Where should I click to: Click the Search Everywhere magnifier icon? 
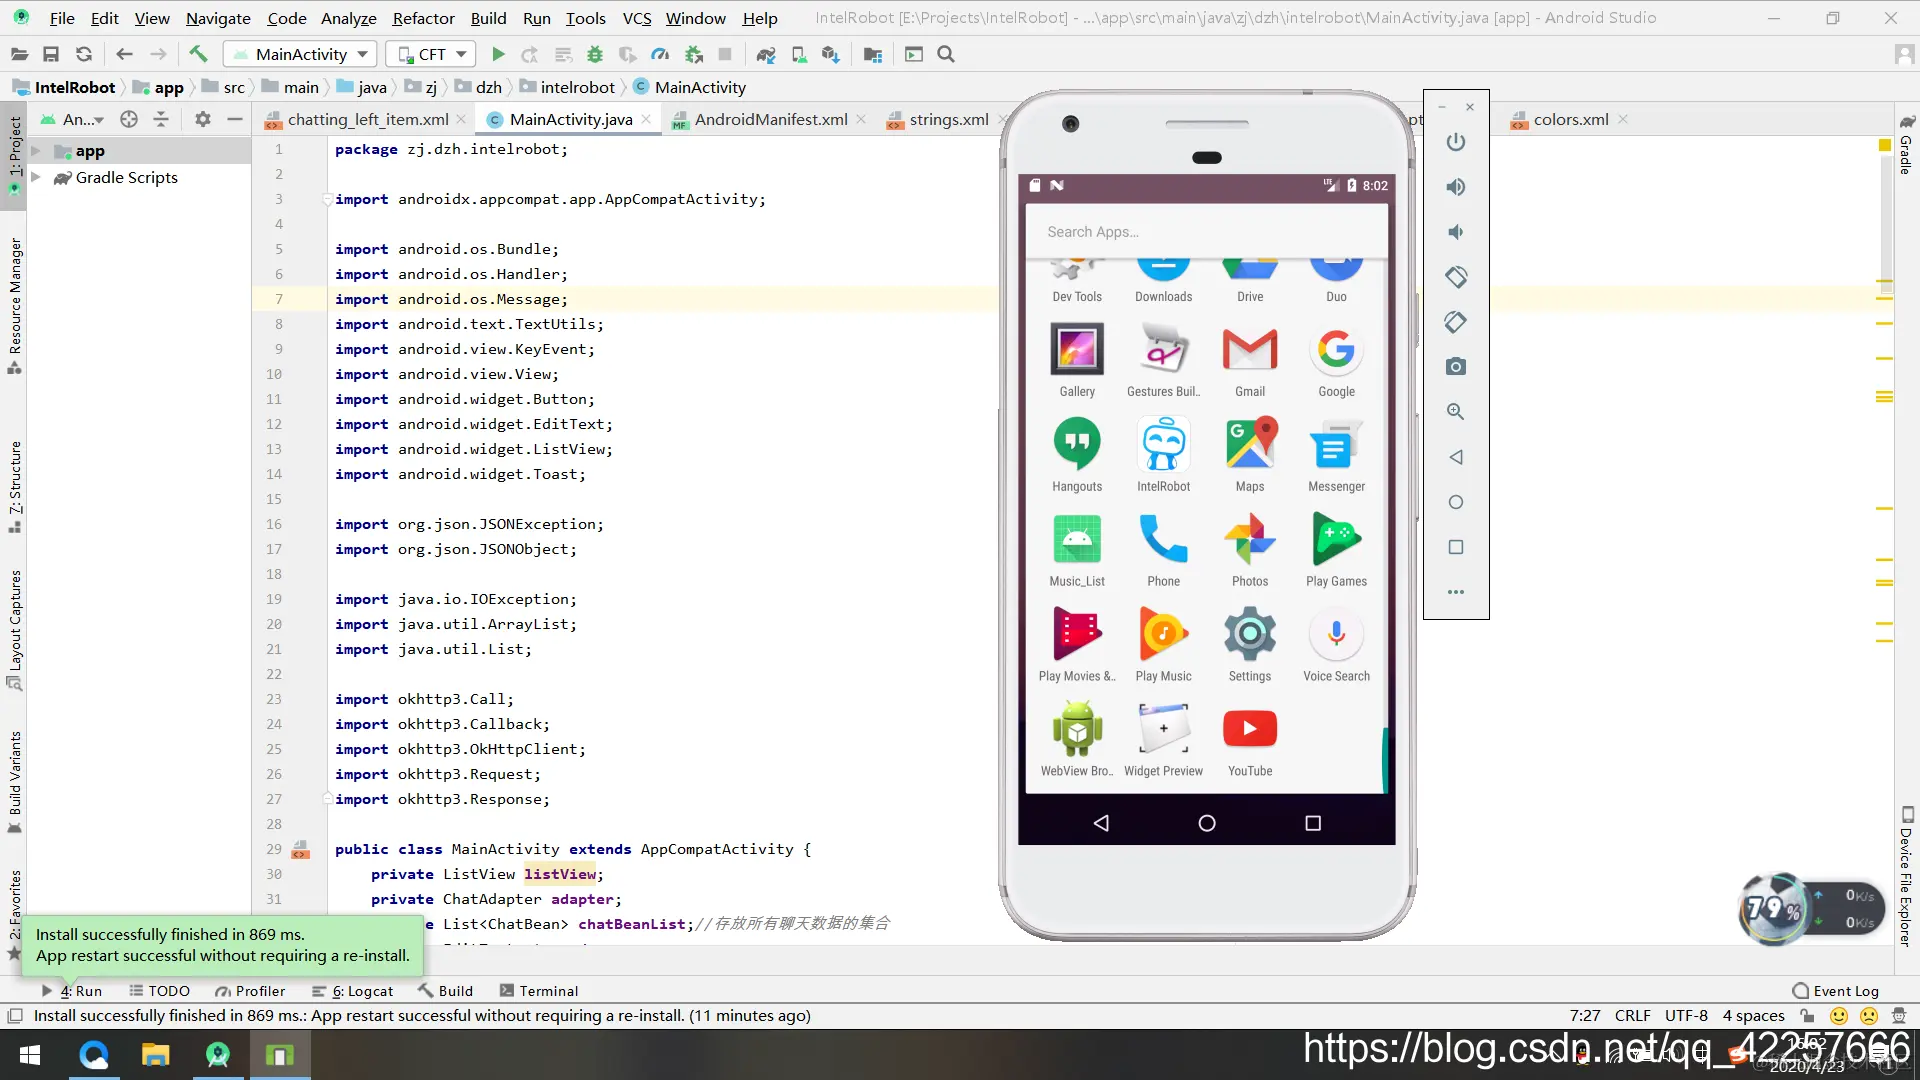[946, 55]
